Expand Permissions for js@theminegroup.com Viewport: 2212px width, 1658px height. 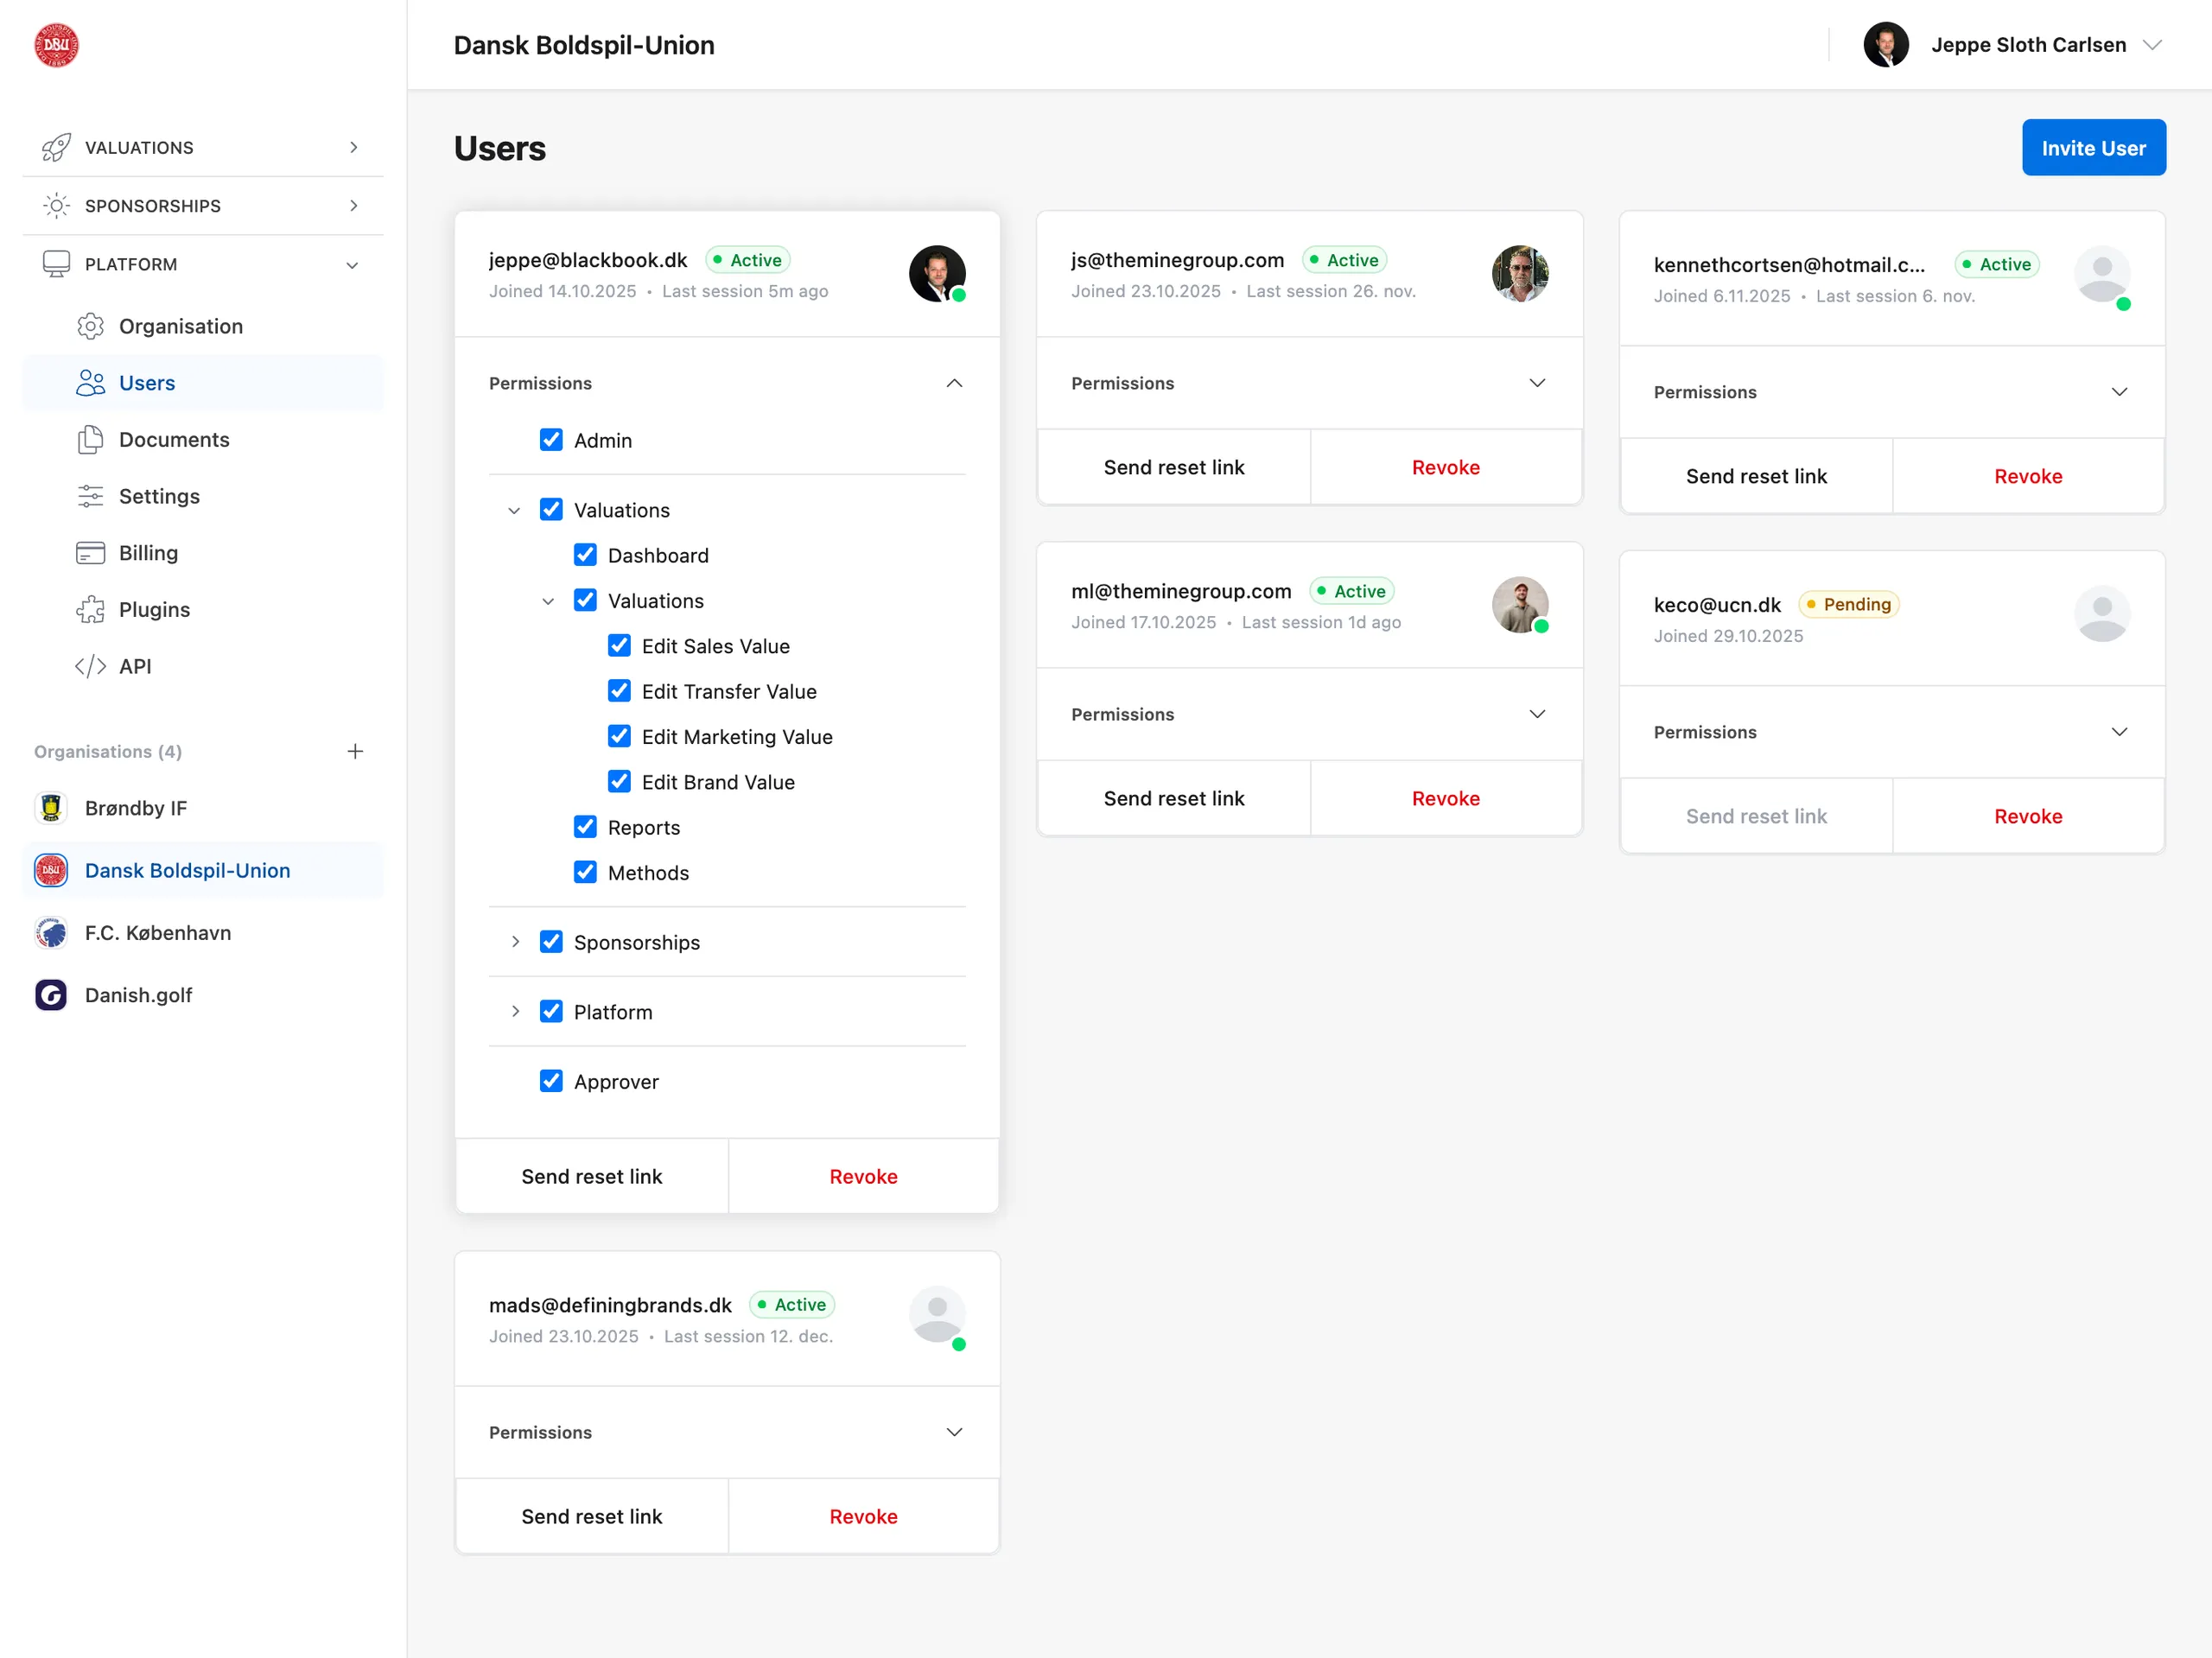(x=1537, y=383)
